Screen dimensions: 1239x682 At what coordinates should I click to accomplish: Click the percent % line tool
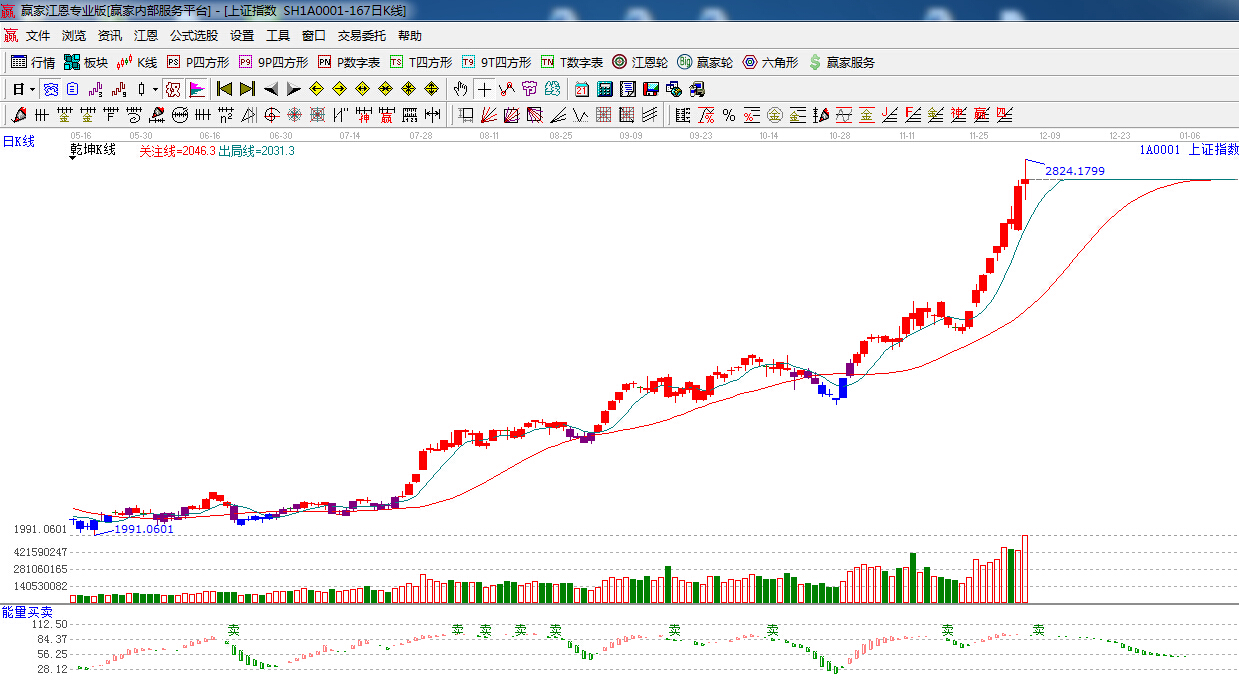click(729, 115)
